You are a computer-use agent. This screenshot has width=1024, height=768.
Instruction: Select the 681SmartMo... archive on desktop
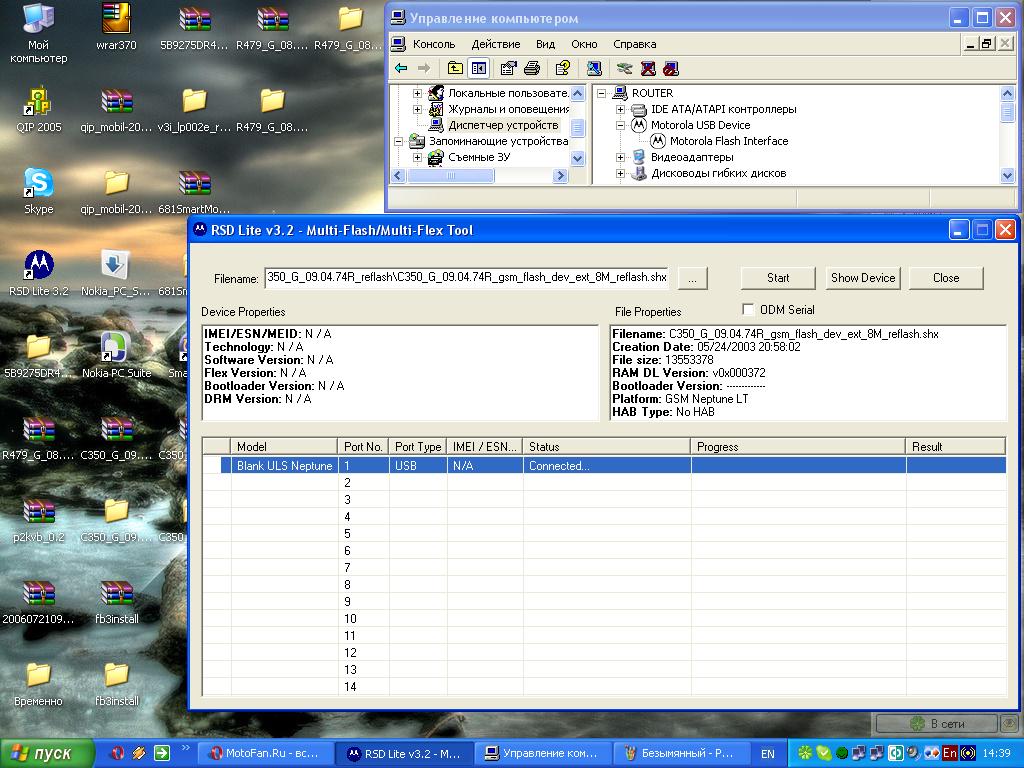pos(194,191)
